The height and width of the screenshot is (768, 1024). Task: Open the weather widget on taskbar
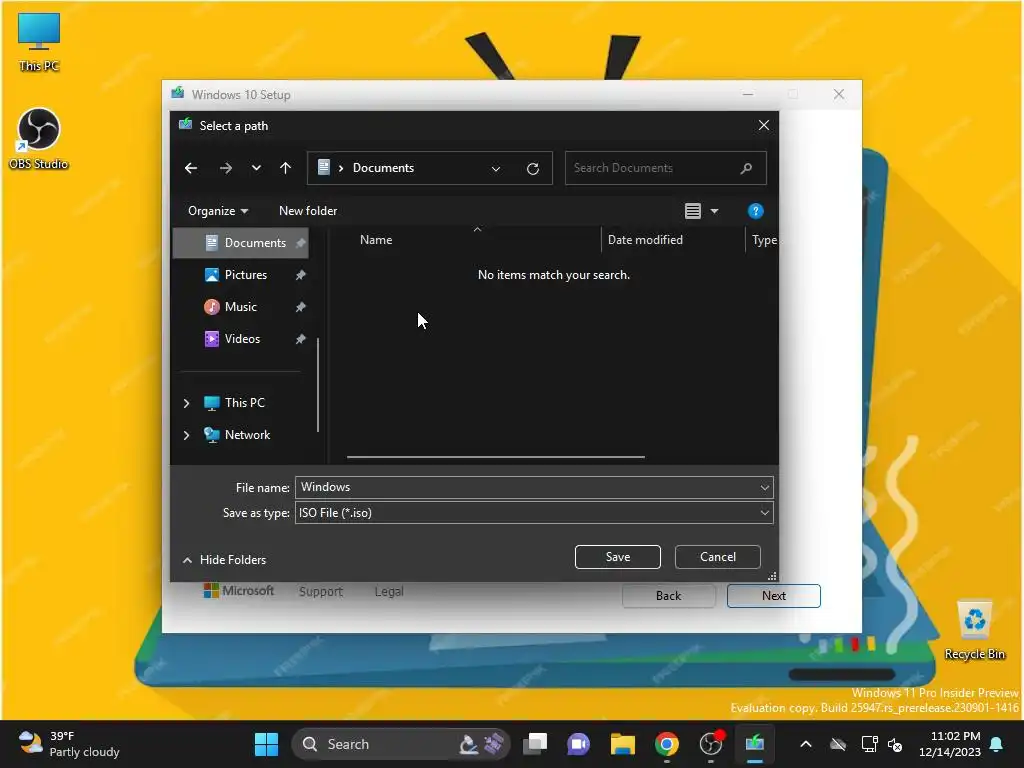click(69, 744)
